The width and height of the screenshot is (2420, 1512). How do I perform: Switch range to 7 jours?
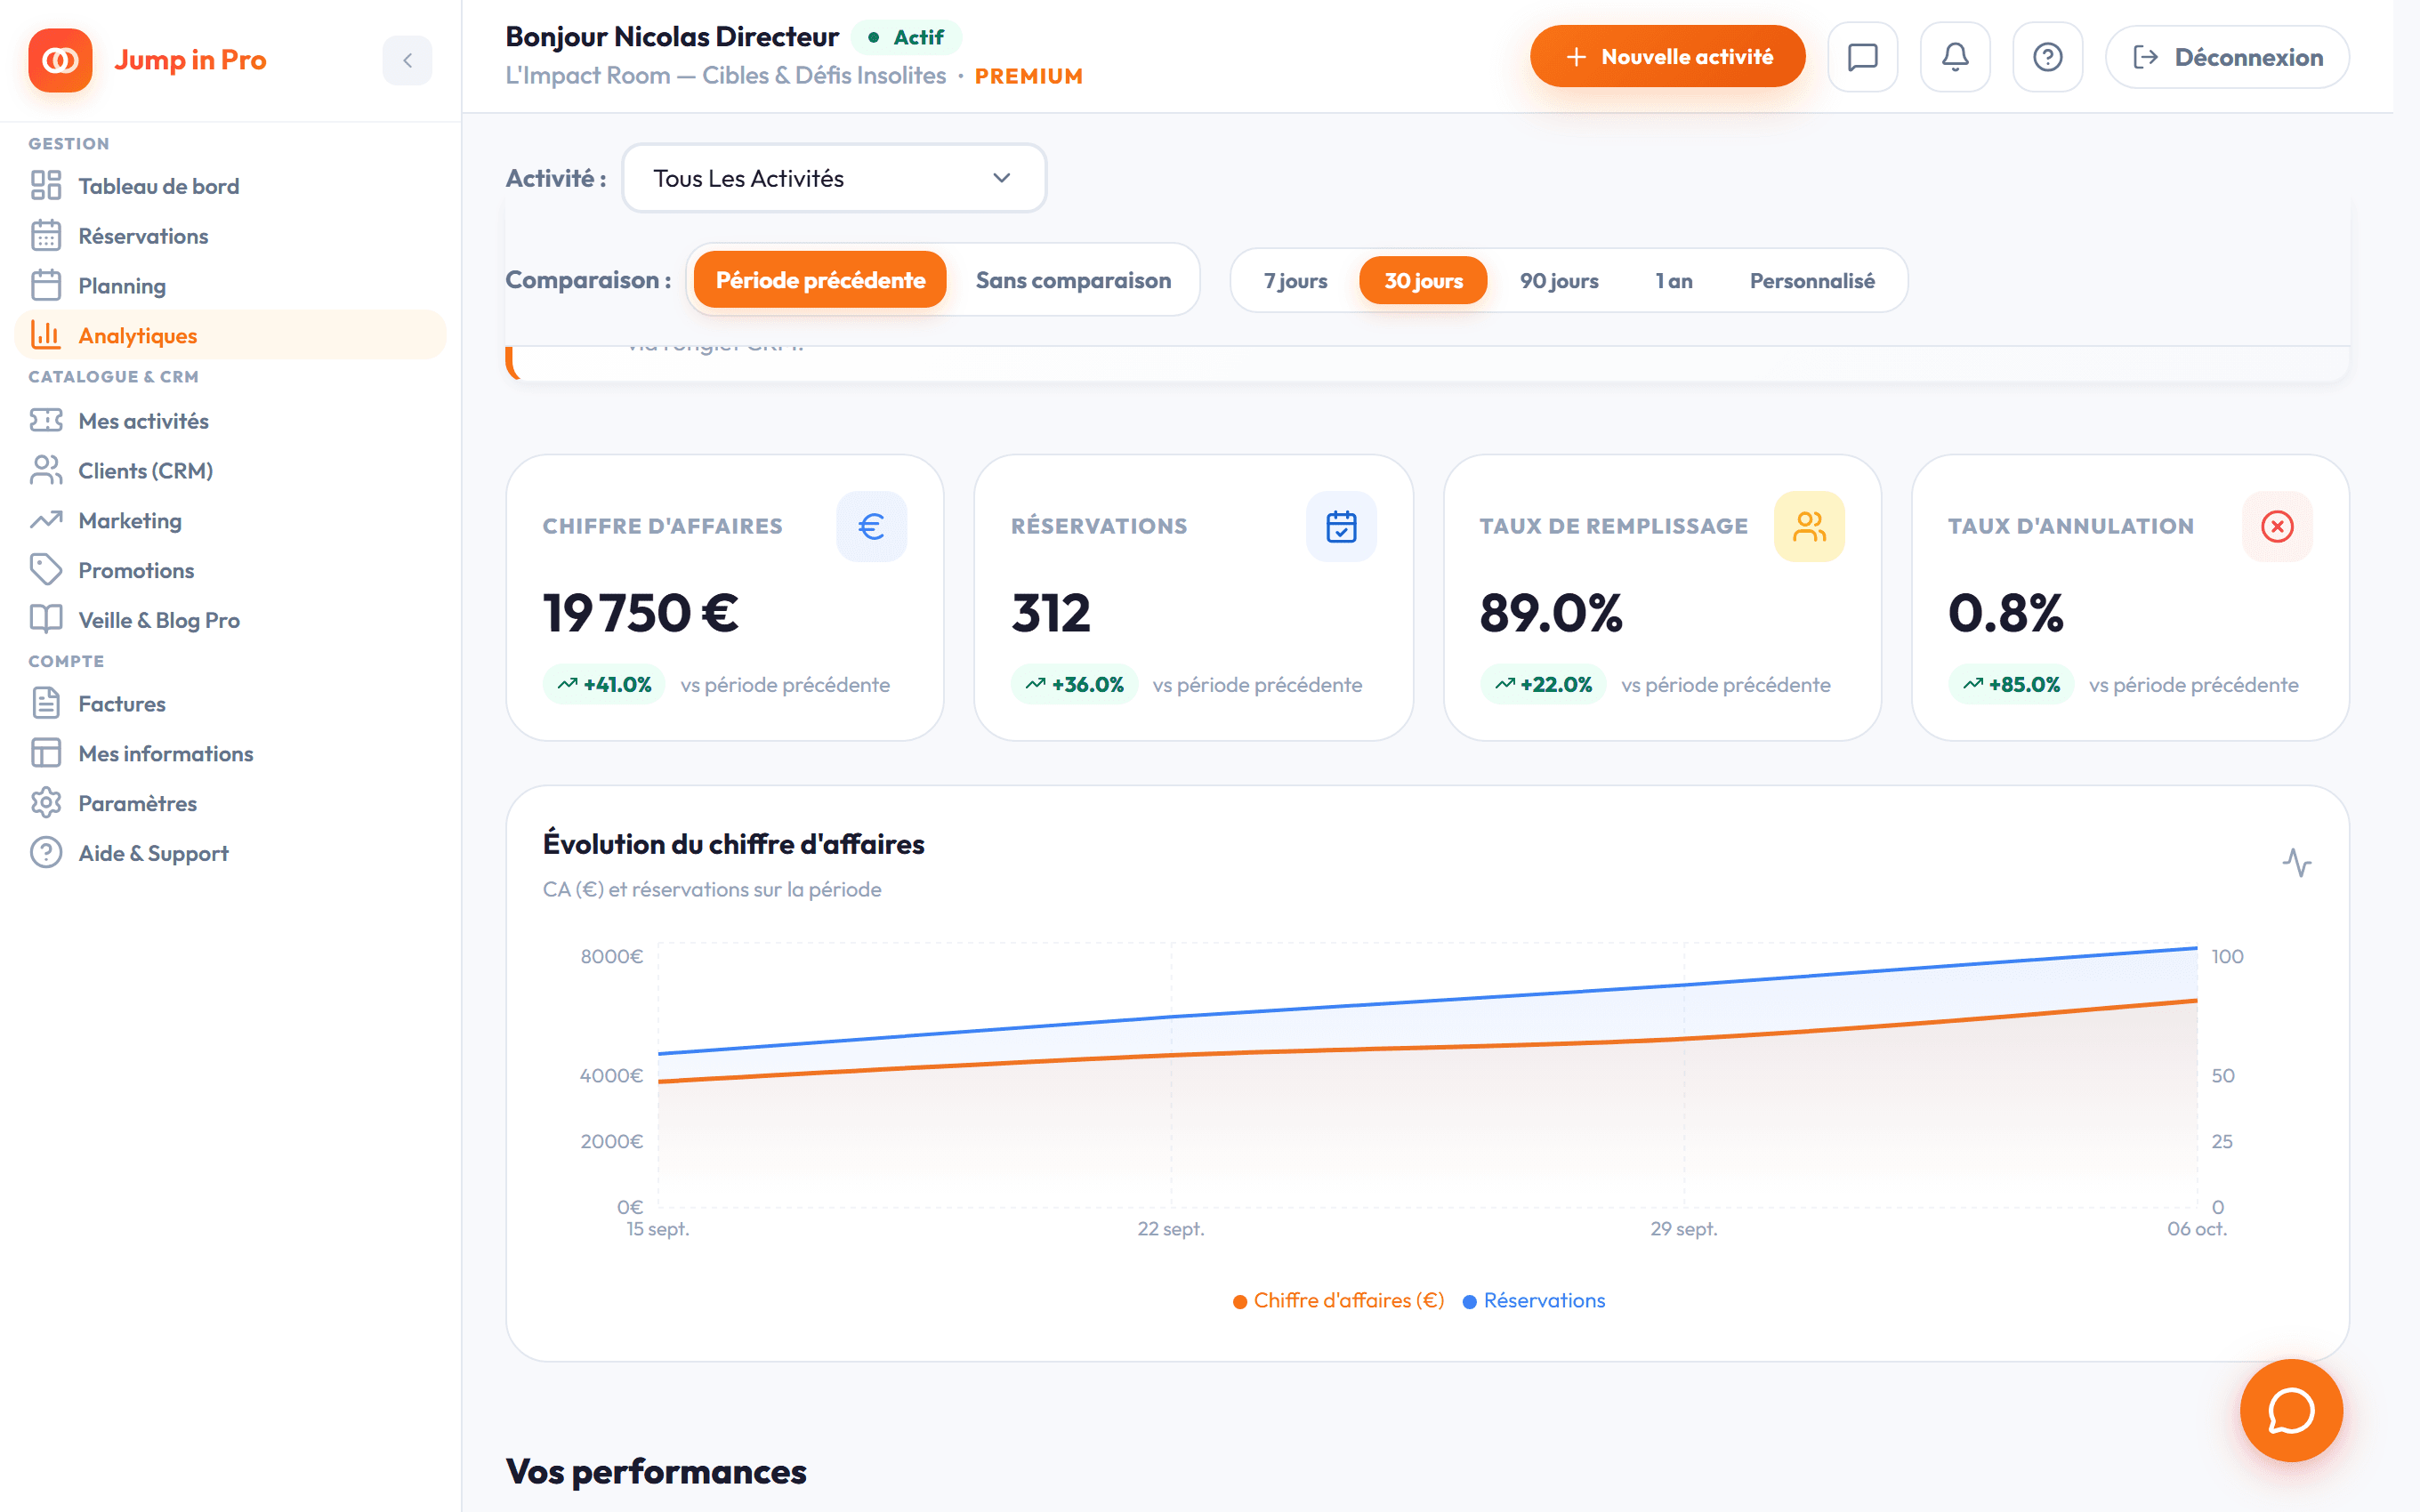pos(1295,281)
